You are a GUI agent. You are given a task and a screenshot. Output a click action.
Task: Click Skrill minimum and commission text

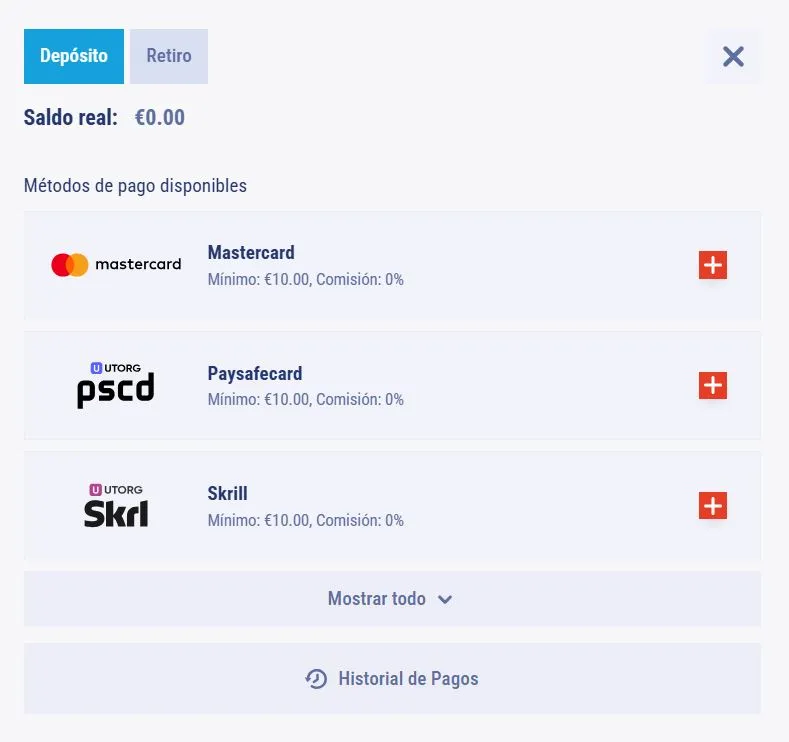pos(305,520)
